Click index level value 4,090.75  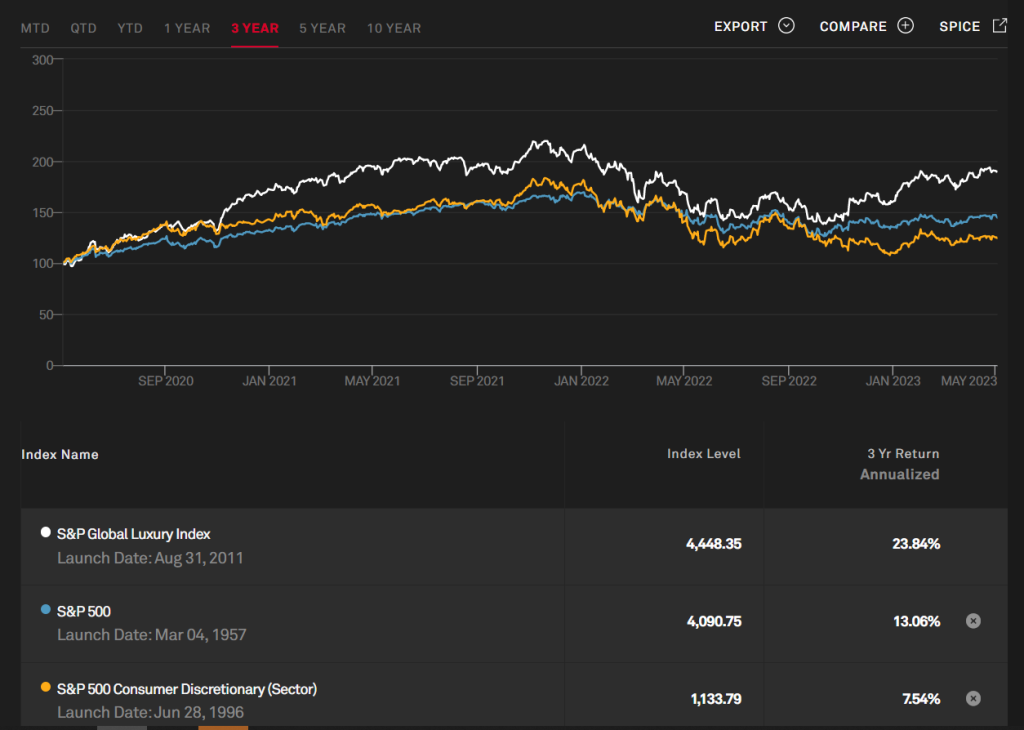(714, 622)
